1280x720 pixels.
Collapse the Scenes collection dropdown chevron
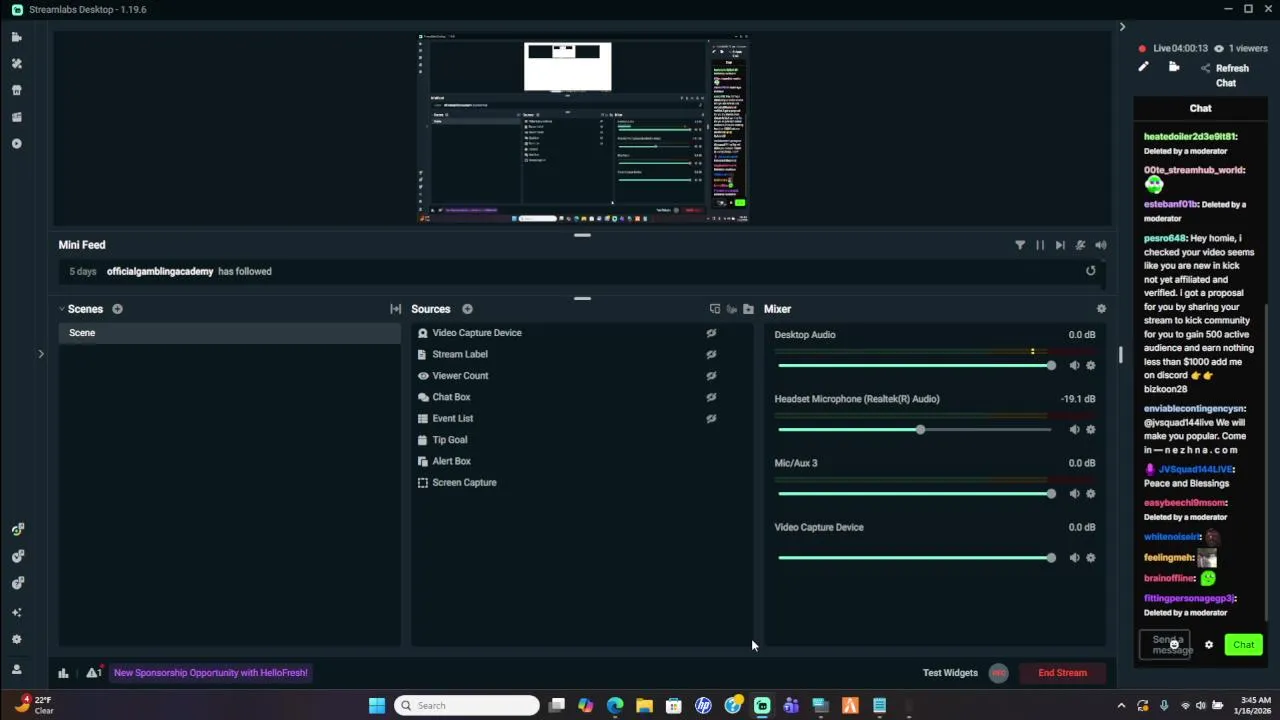[61, 309]
